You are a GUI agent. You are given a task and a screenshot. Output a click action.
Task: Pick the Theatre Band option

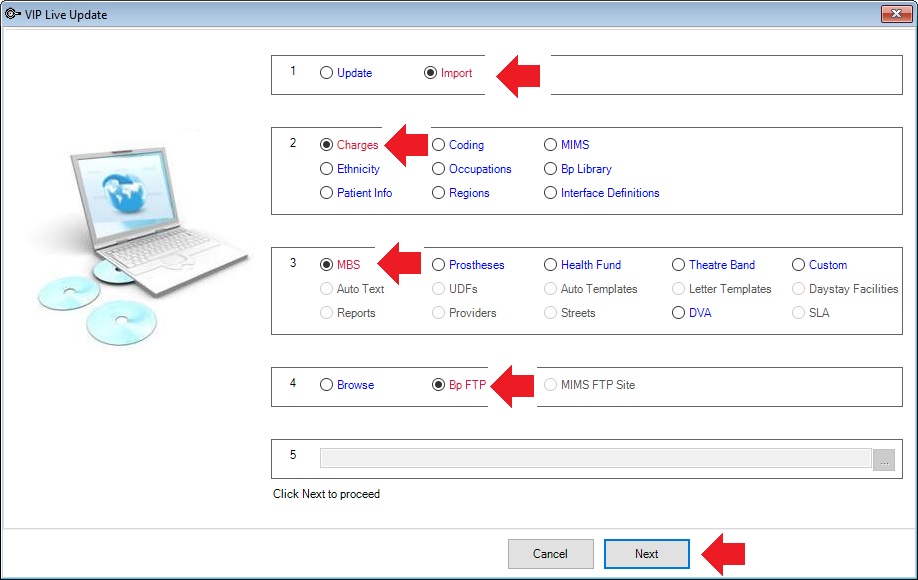click(x=713, y=265)
